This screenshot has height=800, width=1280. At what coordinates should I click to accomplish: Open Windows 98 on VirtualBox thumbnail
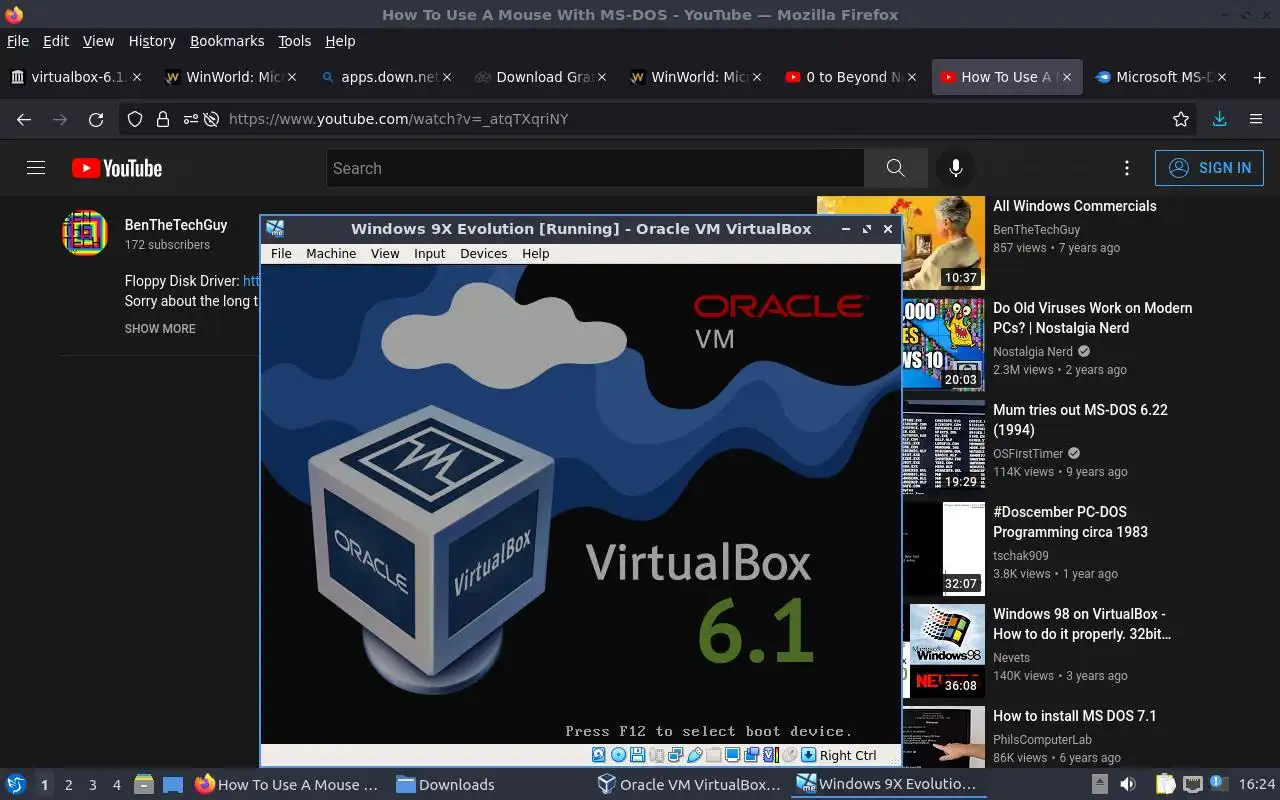tap(943, 651)
